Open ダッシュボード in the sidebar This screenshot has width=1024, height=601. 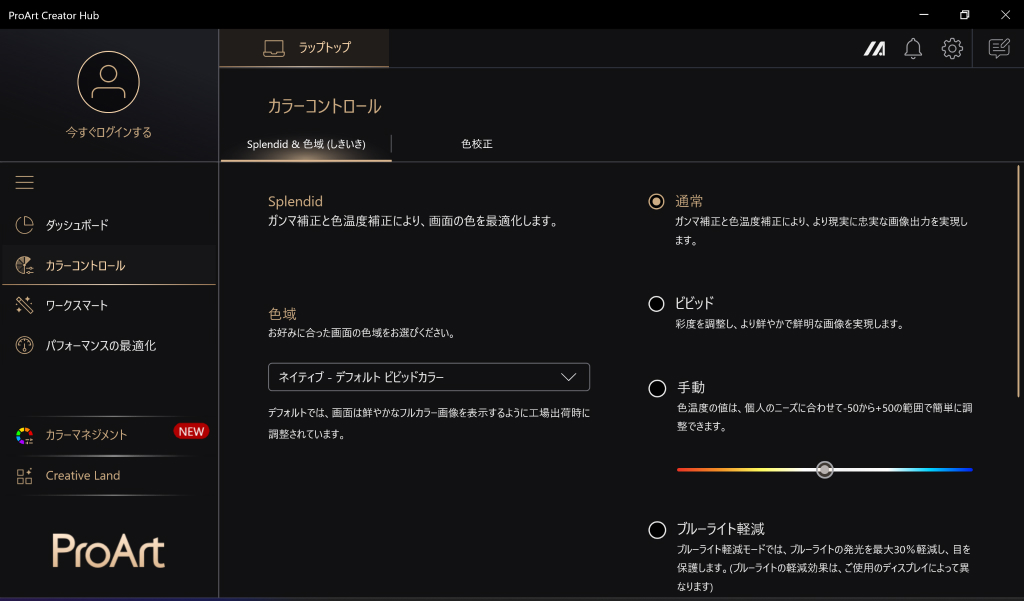point(109,225)
